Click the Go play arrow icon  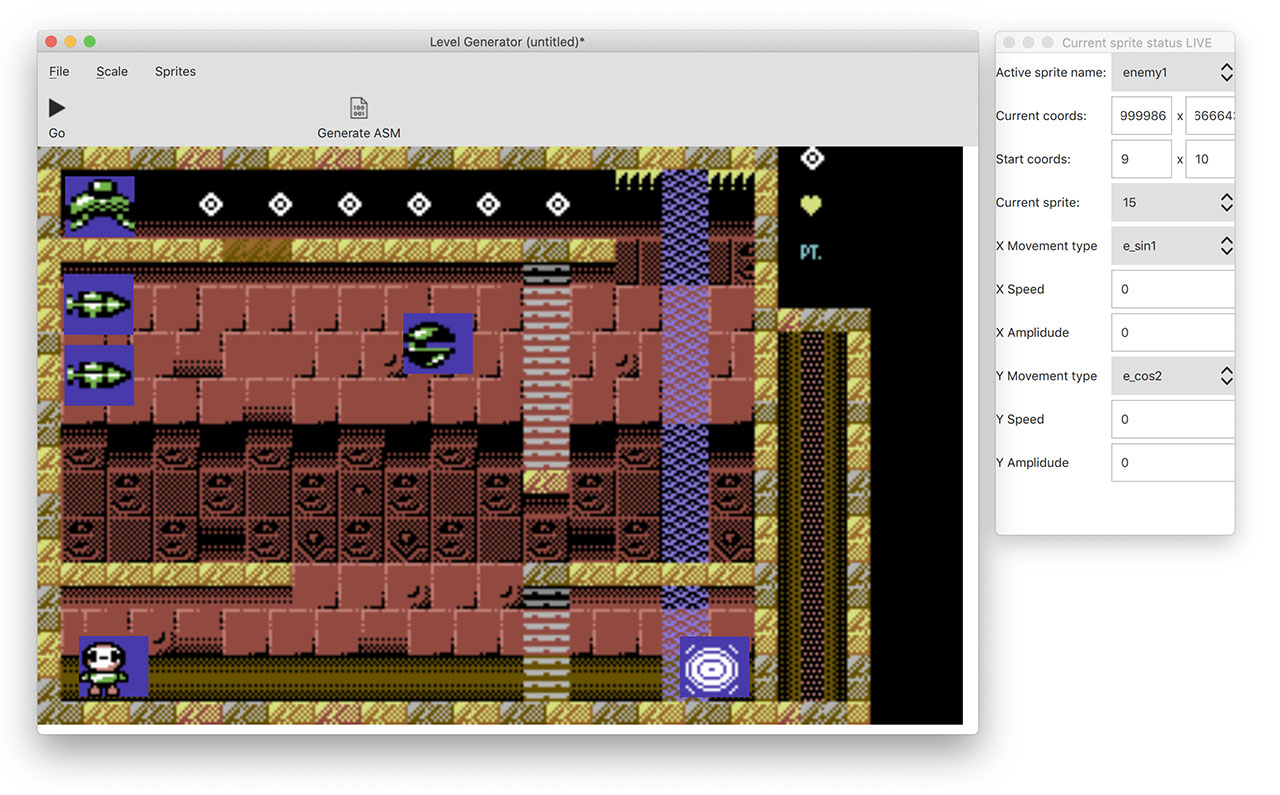point(57,108)
